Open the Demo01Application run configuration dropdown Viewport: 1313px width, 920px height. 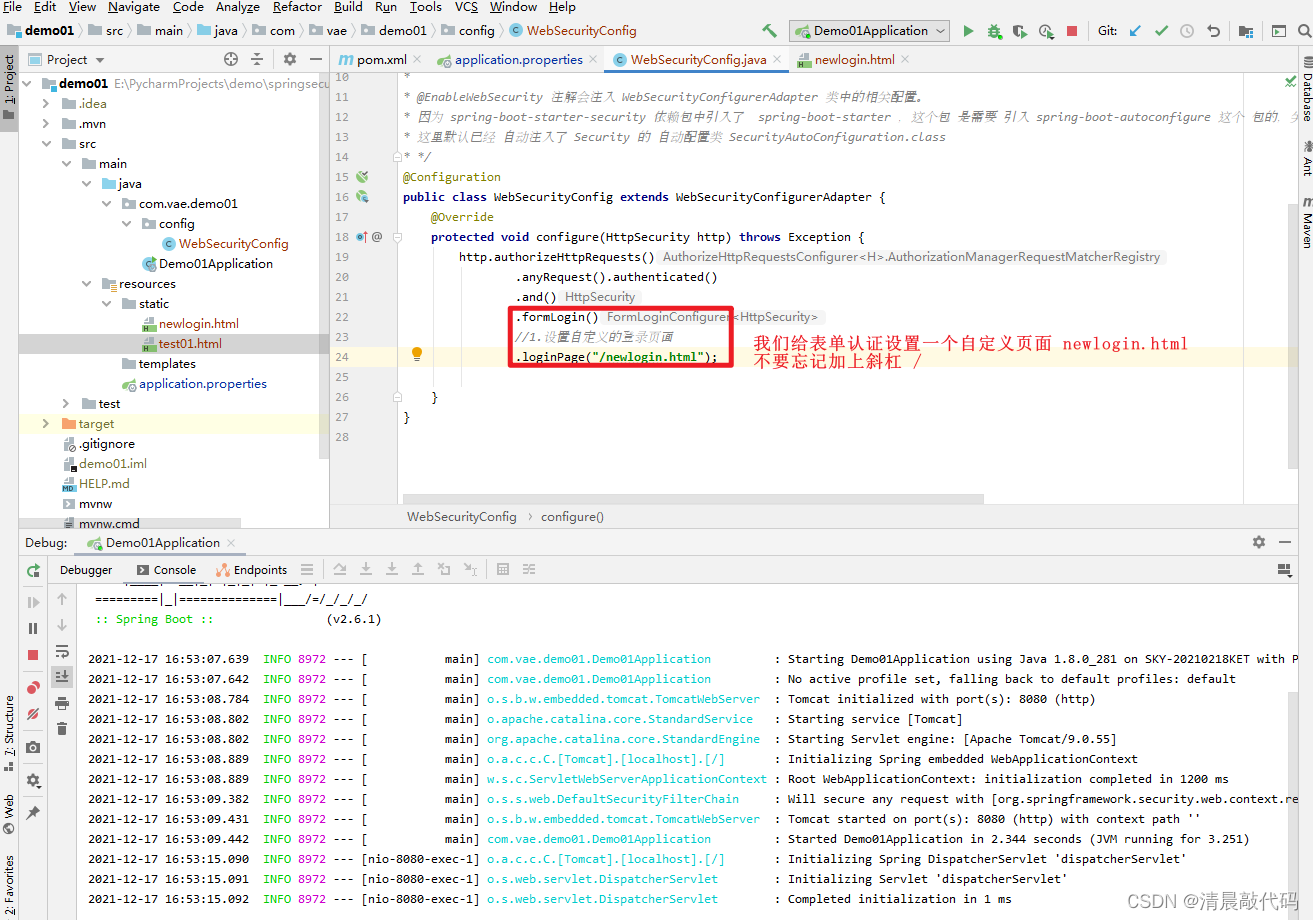(x=868, y=30)
